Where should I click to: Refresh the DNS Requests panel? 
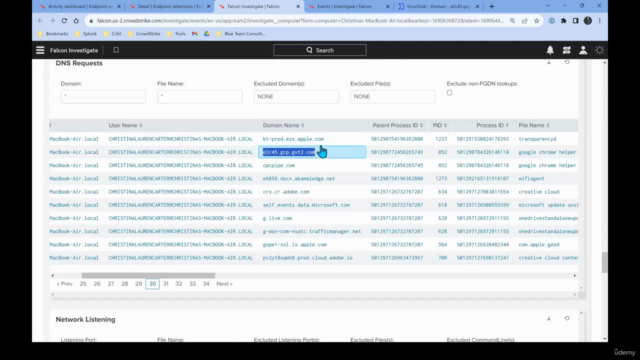coord(567,62)
